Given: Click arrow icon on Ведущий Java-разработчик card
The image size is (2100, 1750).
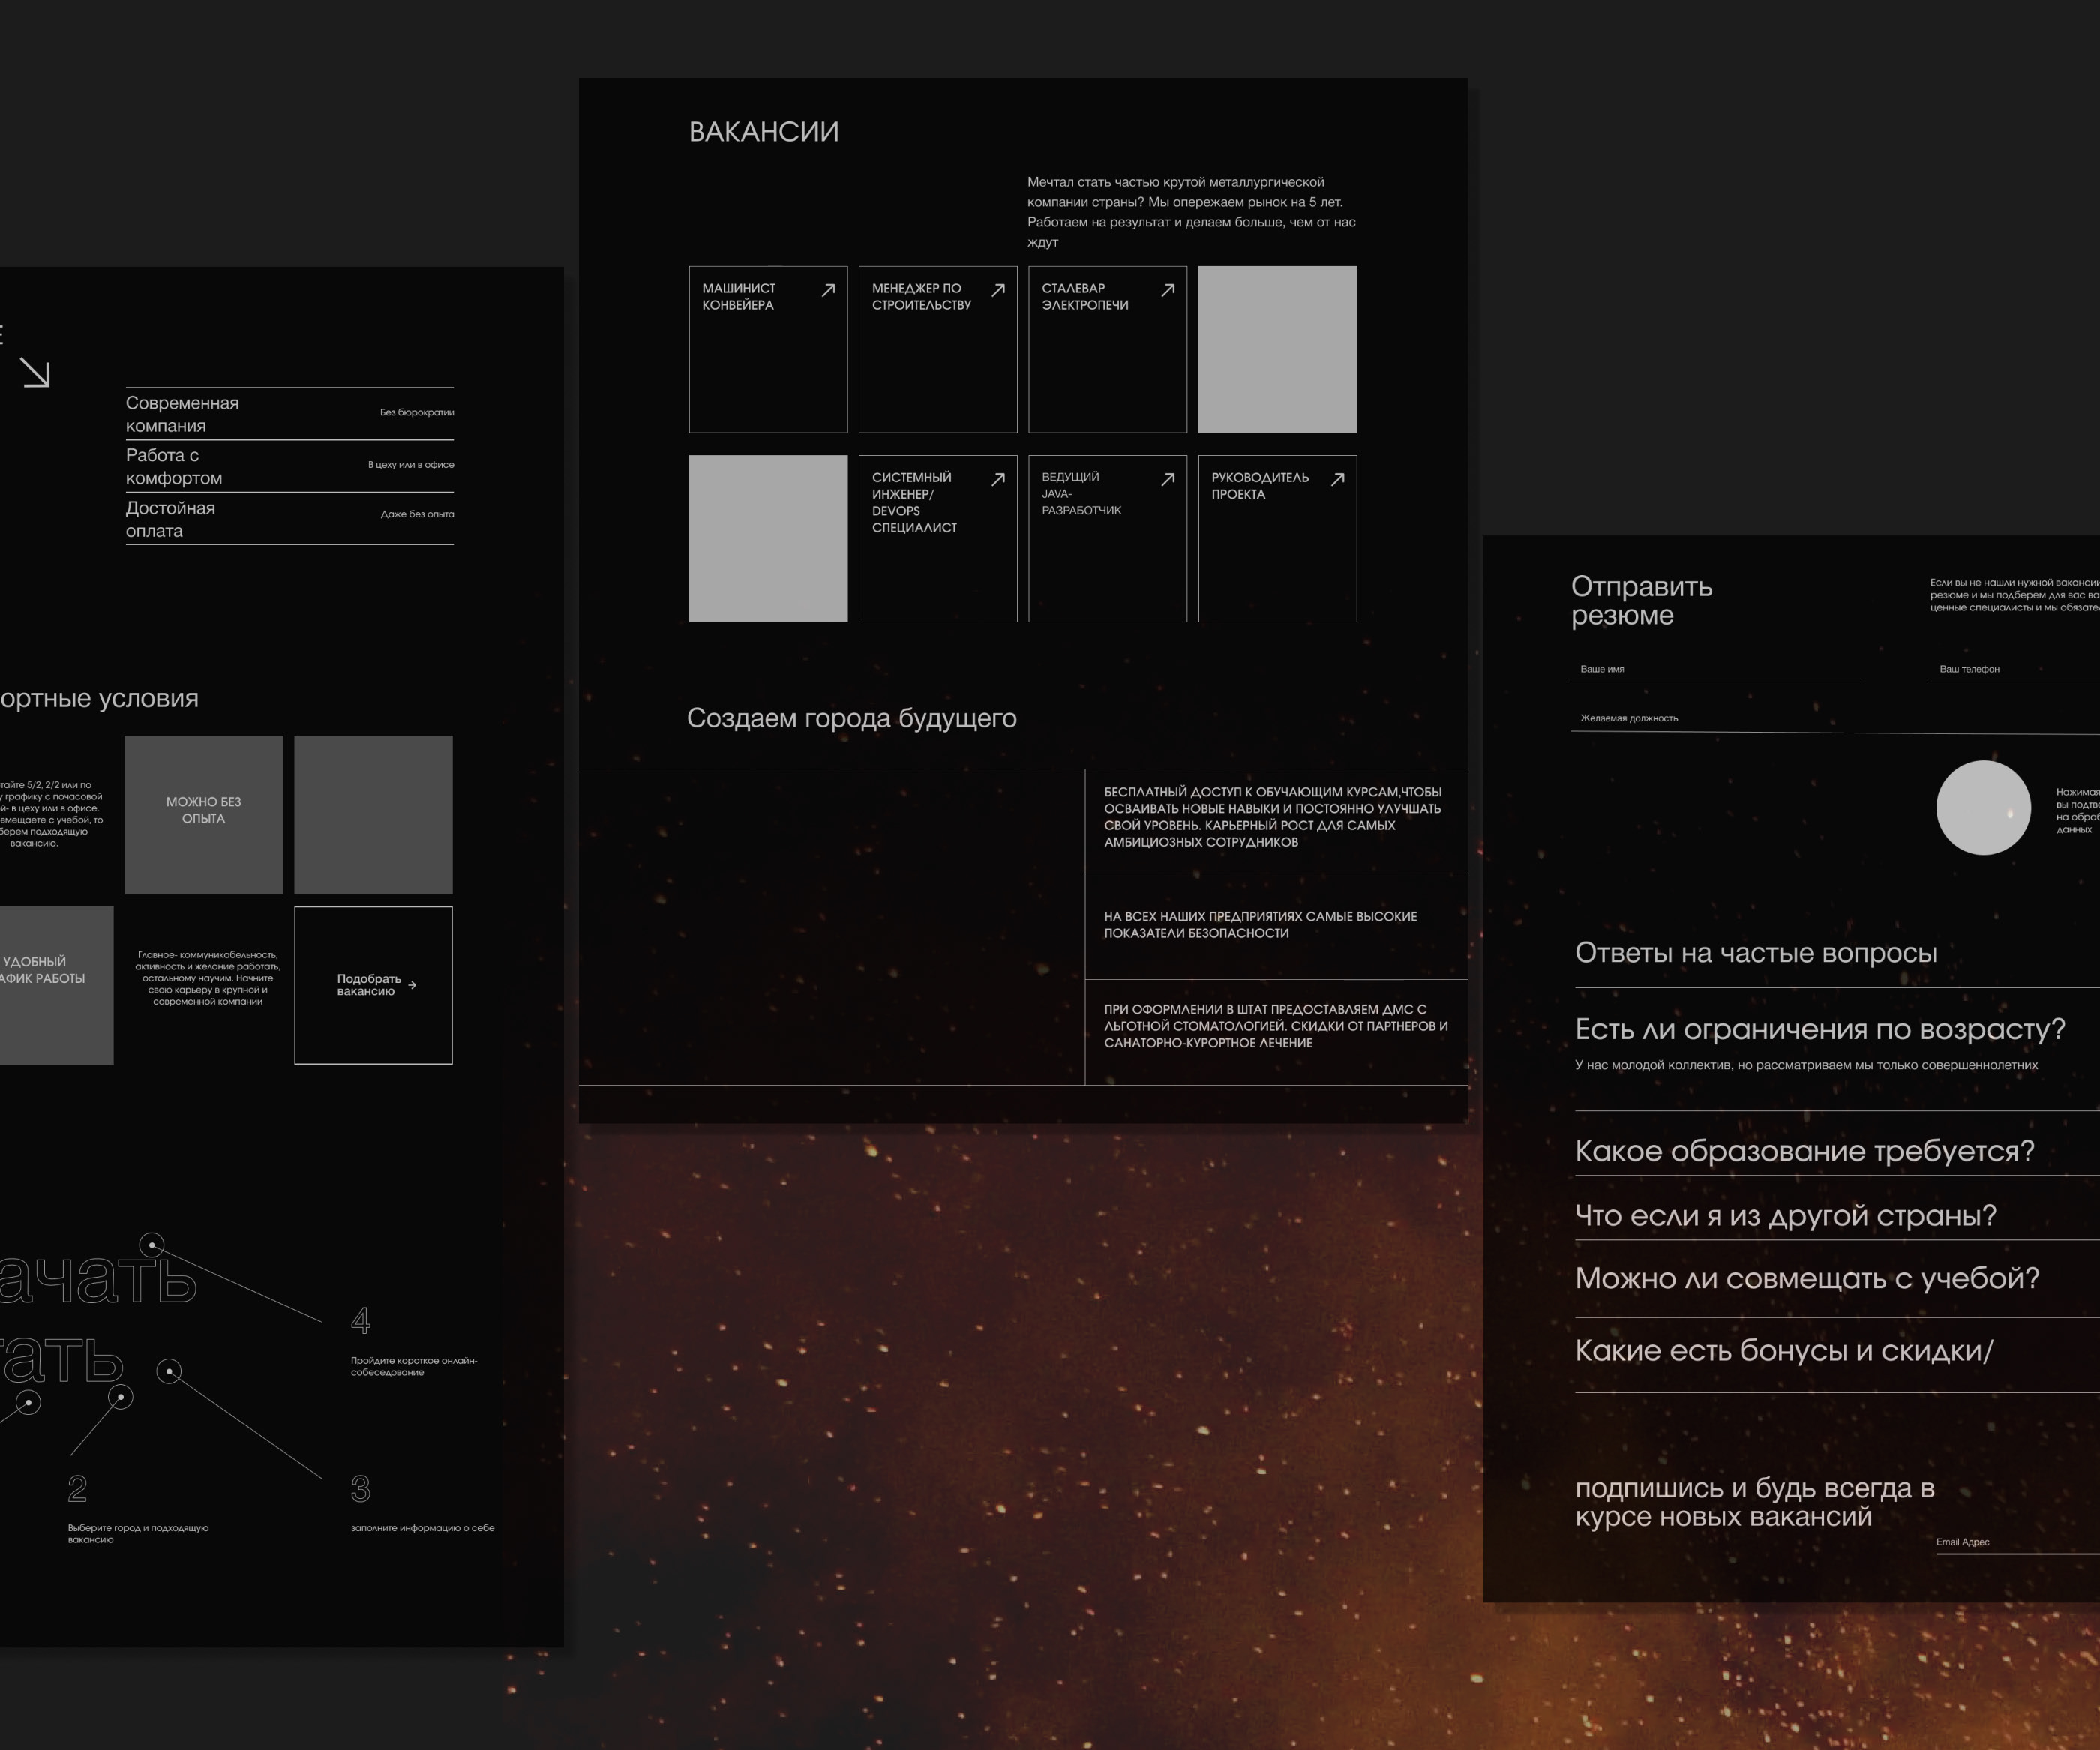Looking at the screenshot, I should coord(1167,480).
